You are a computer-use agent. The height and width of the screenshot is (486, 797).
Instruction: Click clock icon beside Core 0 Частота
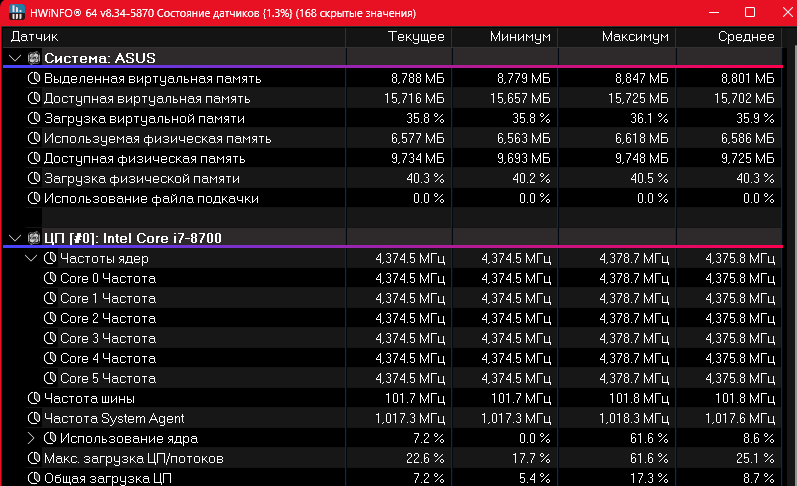(50, 278)
